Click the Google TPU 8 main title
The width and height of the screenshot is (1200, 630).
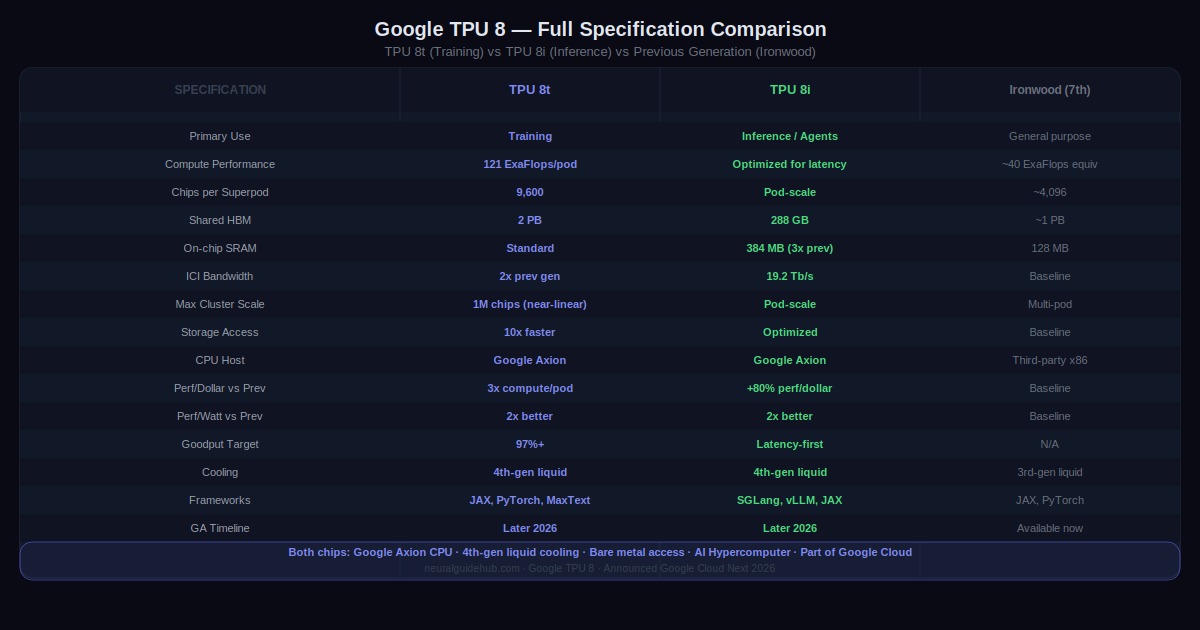coord(600,29)
